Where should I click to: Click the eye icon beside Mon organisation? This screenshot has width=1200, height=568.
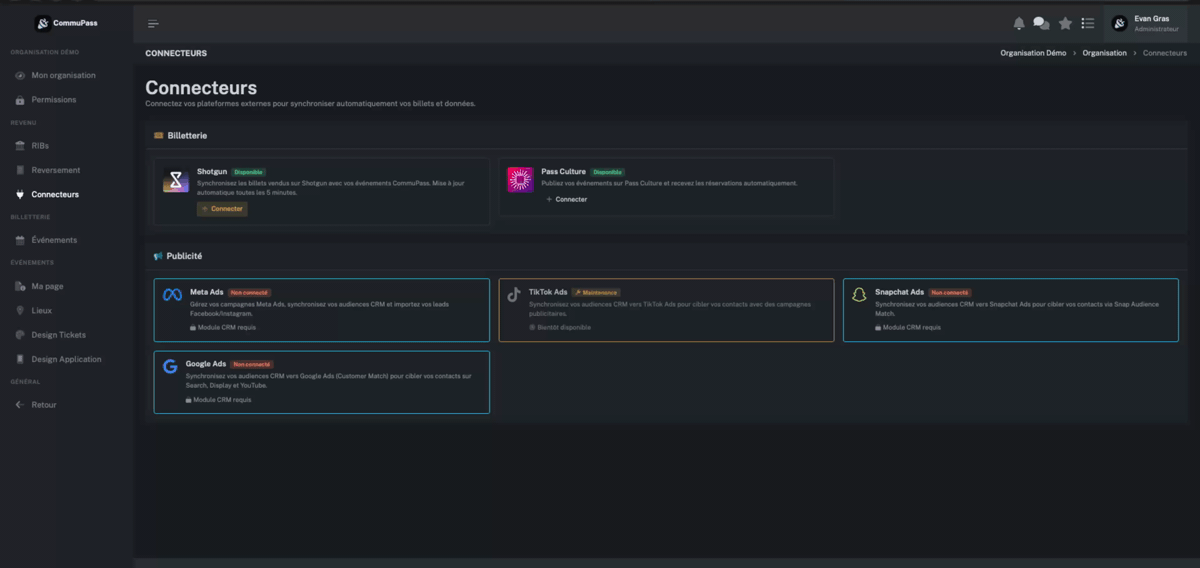pos(20,75)
